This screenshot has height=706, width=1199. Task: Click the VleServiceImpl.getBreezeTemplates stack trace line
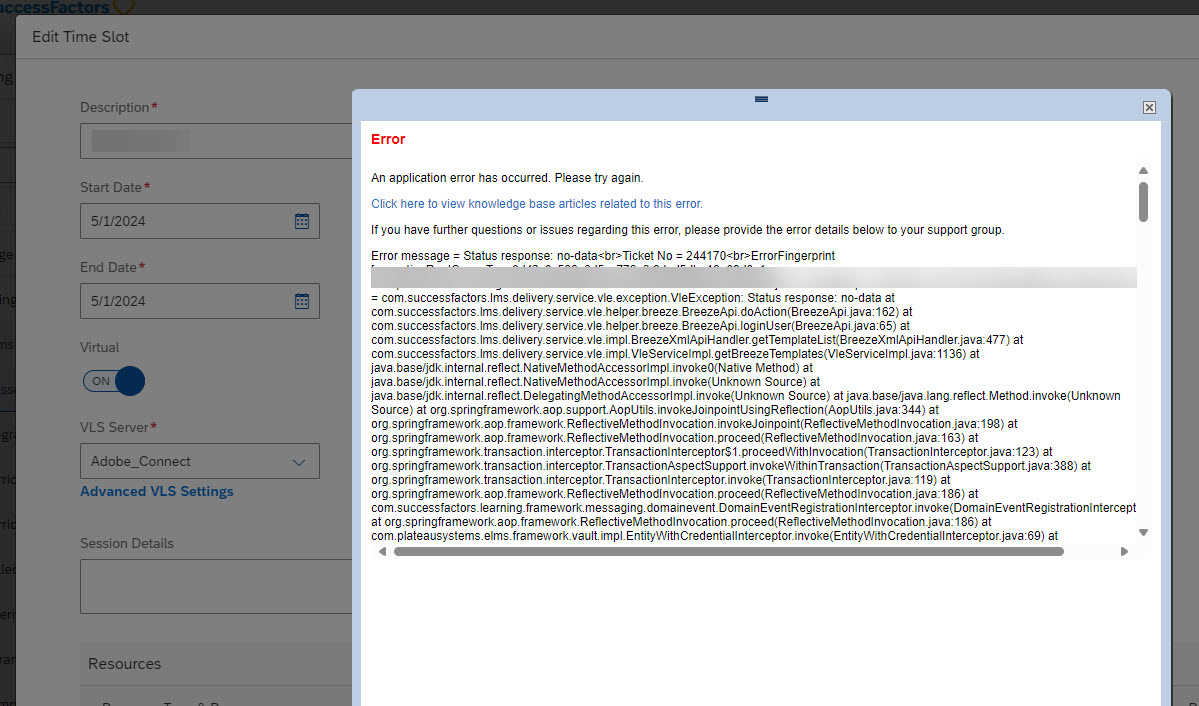675,354
